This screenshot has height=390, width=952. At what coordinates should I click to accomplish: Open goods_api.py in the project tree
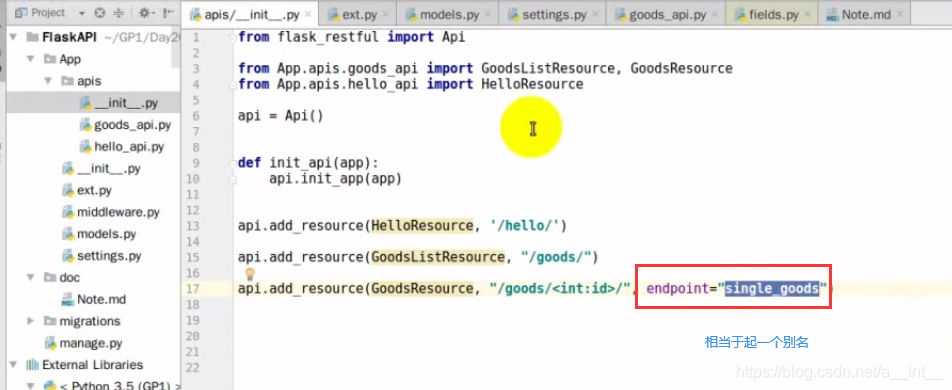tap(132, 125)
